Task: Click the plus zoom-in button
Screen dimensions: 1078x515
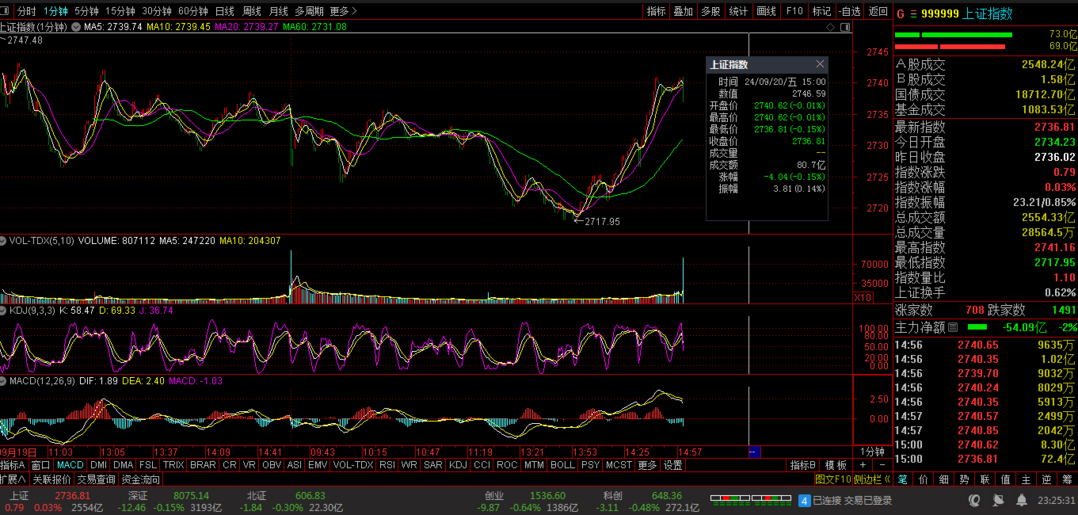Action: [x=863, y=465]
